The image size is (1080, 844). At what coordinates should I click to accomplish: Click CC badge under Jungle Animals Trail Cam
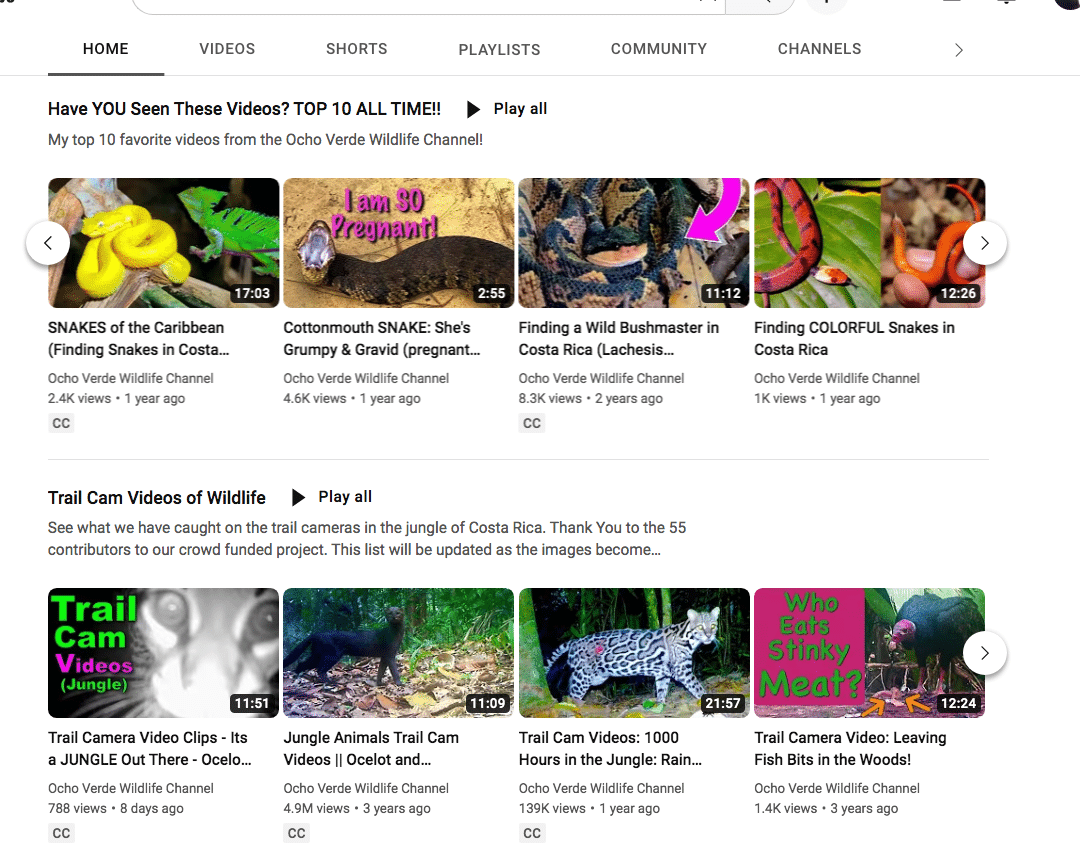pyautogui.click(x=297, y=833)
